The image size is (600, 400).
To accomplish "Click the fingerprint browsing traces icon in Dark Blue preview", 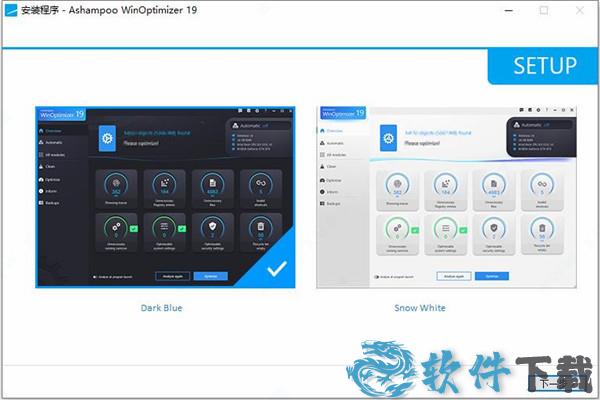I will [x=116, y=184].
